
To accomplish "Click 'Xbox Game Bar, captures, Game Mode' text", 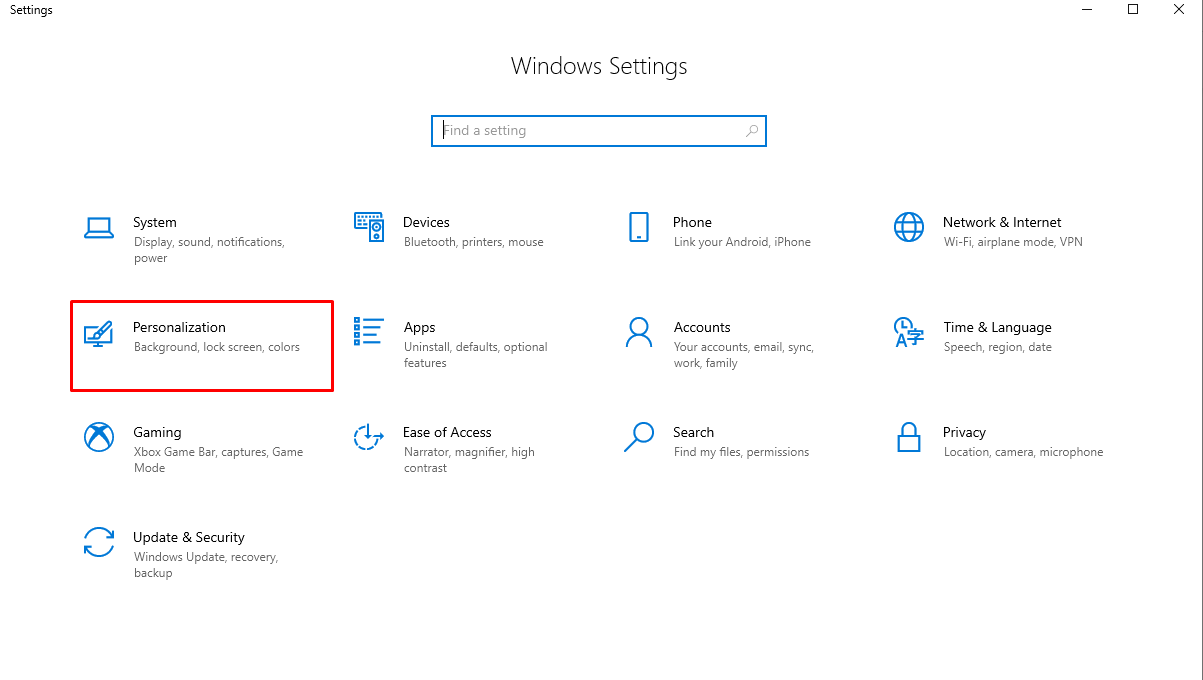I will coord(218,460).
